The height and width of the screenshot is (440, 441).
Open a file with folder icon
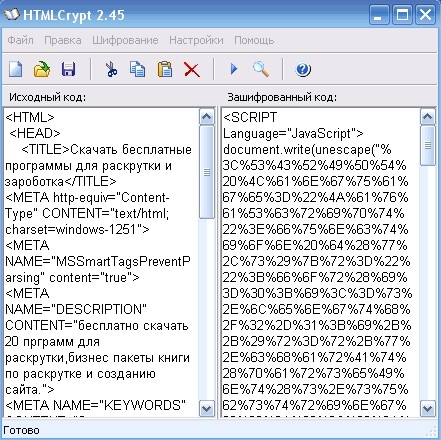pyautogui.click(x=42, y=69)
